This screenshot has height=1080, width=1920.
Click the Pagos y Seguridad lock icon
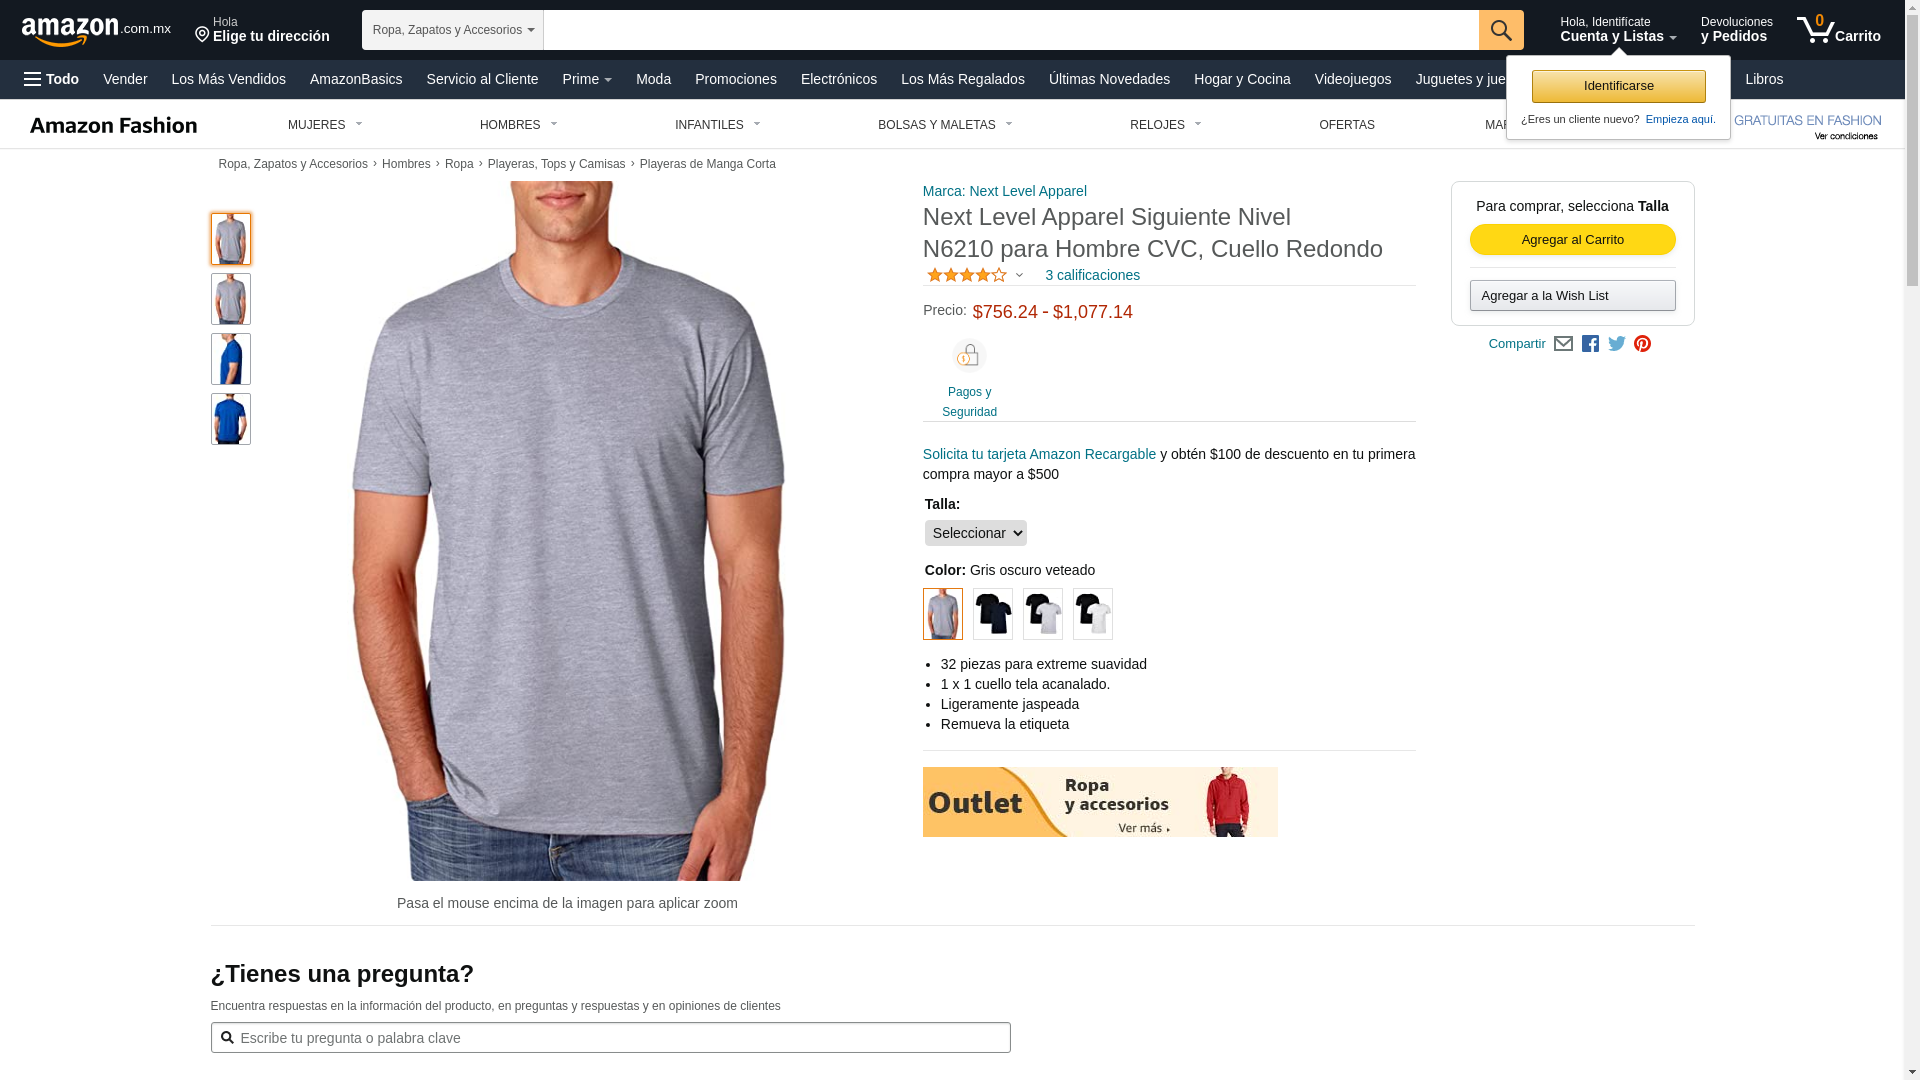pos(969,356)
